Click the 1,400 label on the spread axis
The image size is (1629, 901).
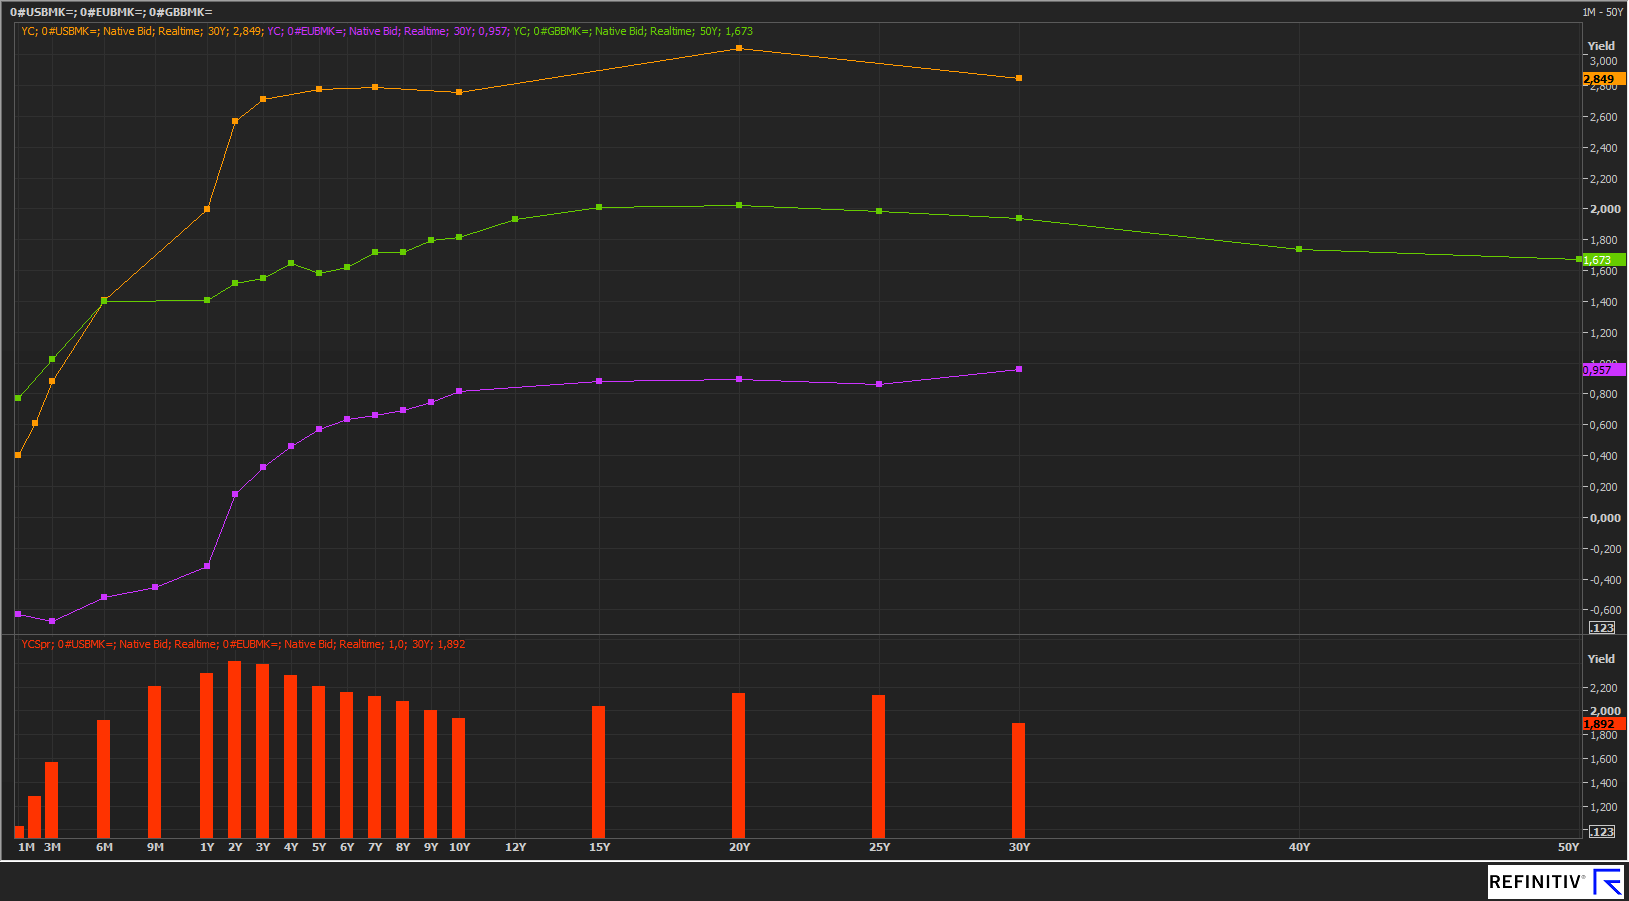[1603, 783]
